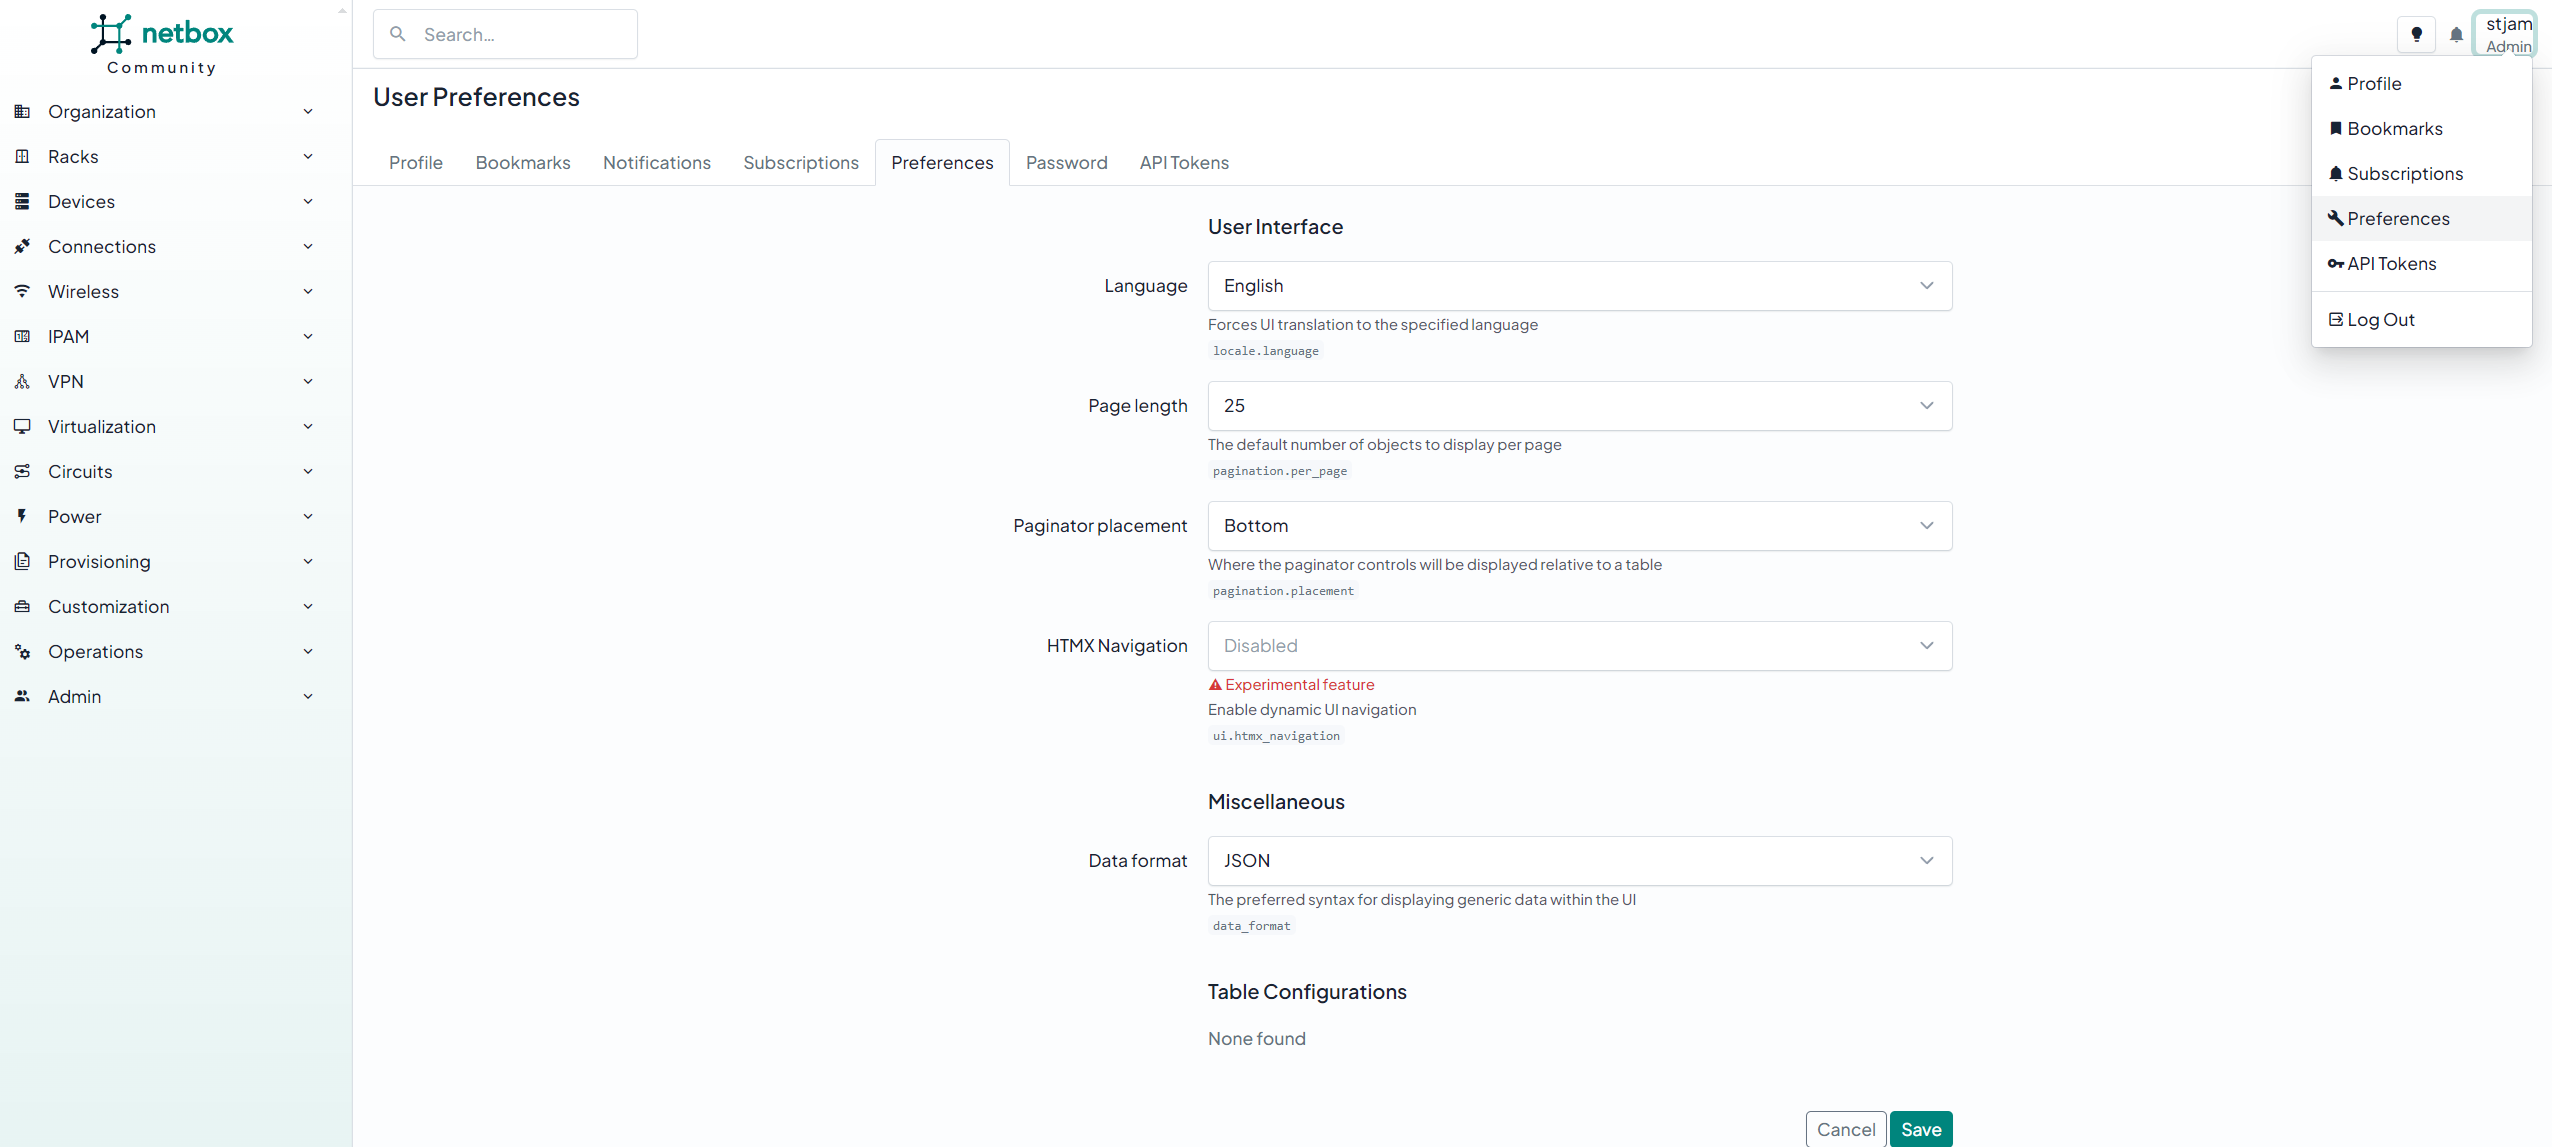The height and width of the screenshot is (1147, 2552).
Task: Select Log Out from user menu
Action: (x=2380, y=320)
